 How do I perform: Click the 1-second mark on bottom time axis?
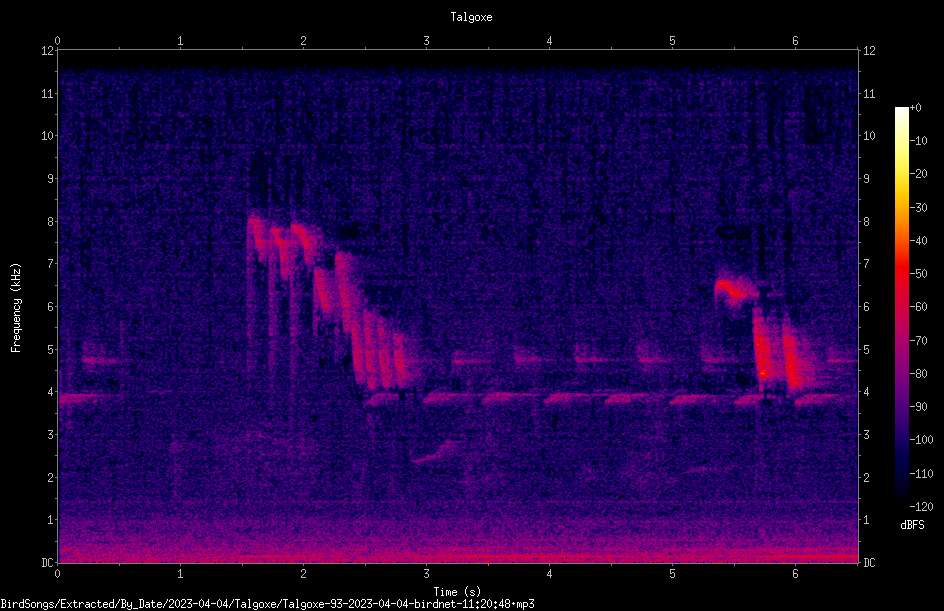tap(180, 574)
